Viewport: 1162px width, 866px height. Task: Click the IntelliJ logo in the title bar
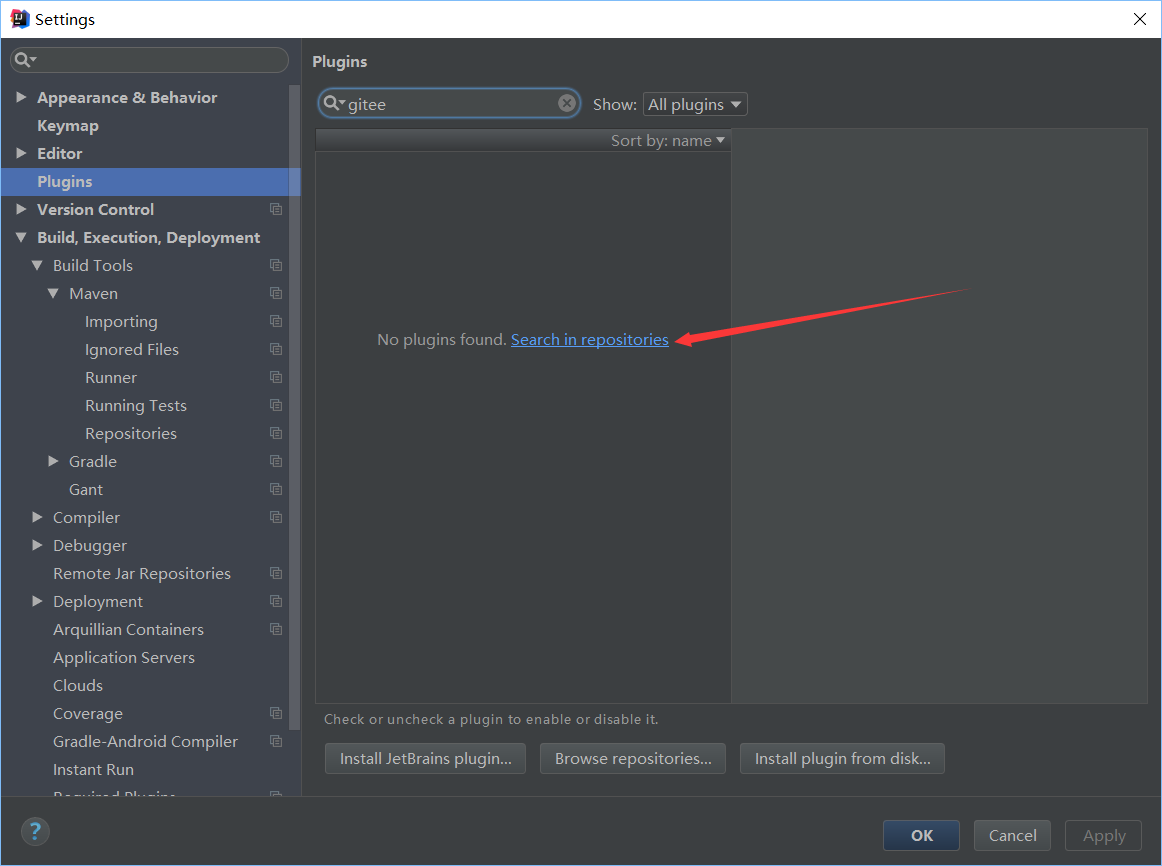[x=19, y=19]
